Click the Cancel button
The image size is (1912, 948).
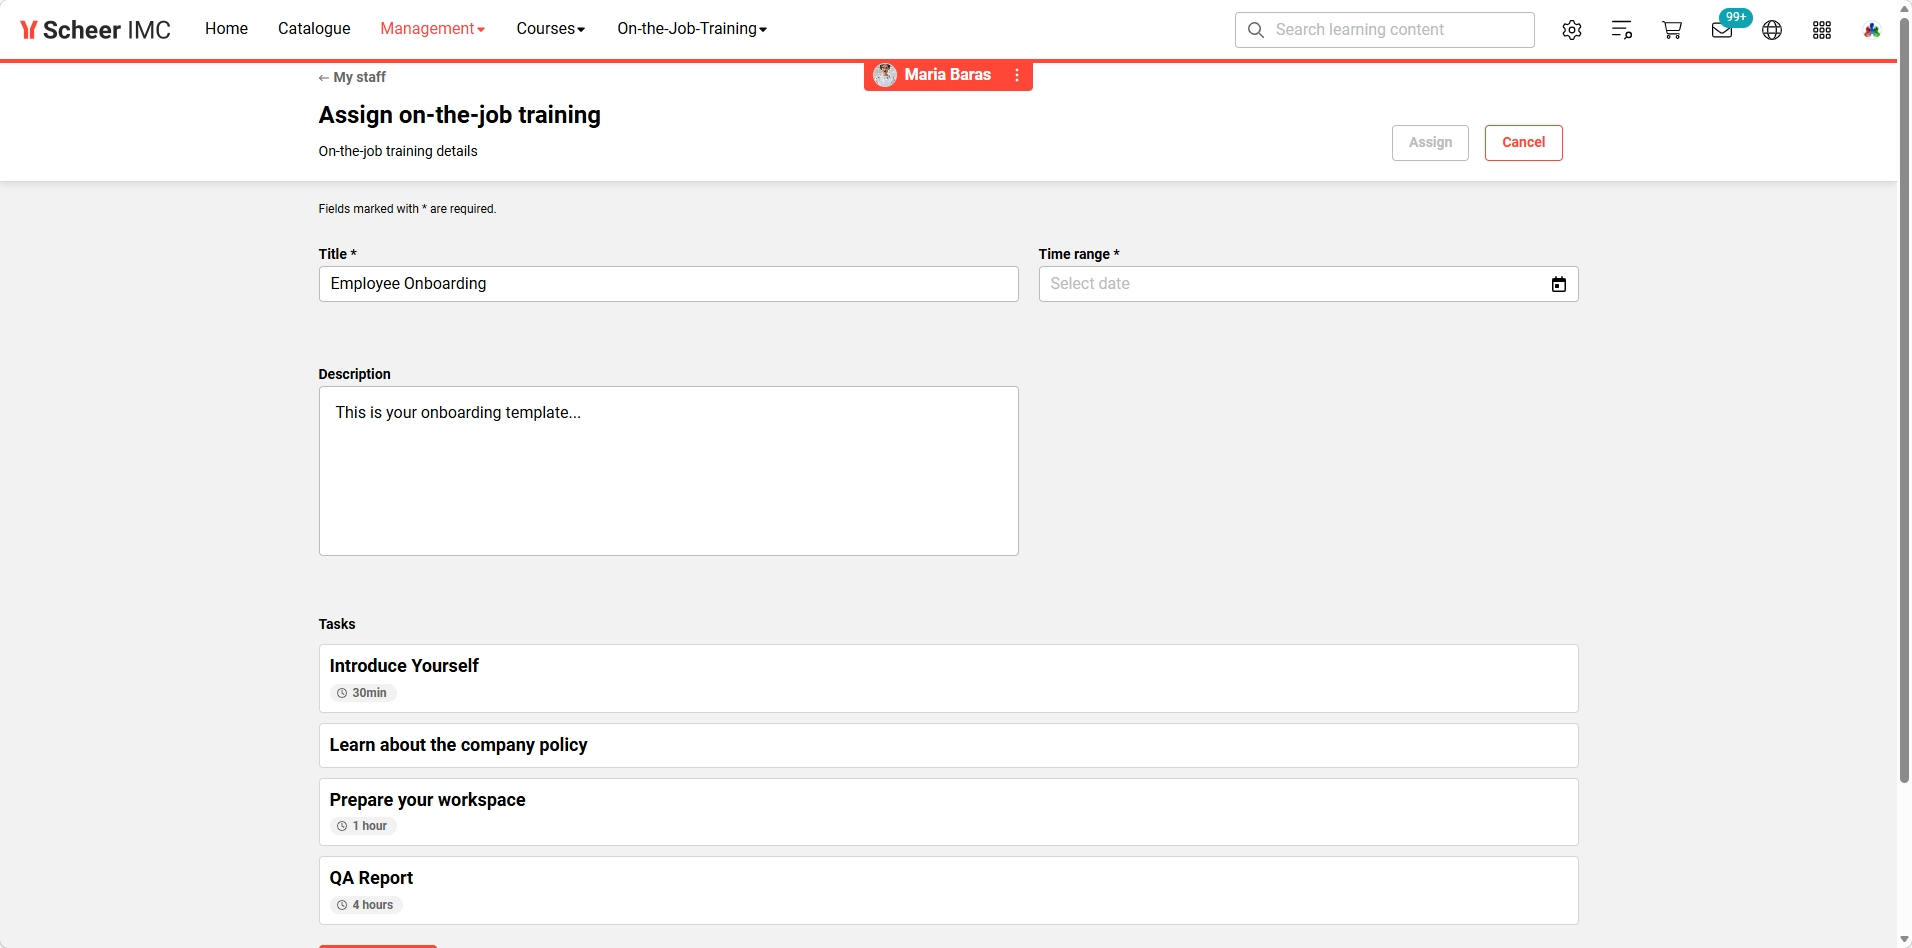point(1523,143)
